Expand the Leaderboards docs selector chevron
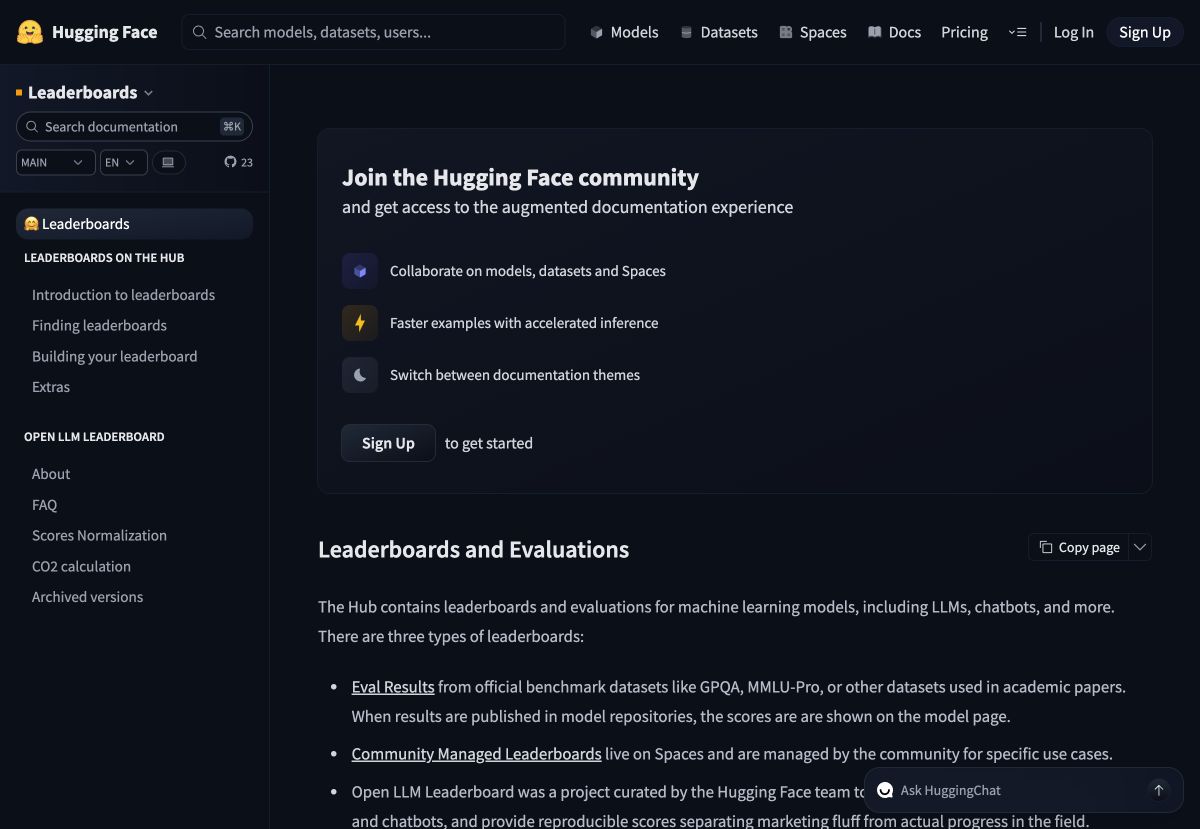Image resolution: width=1200 pixels, height=829 pixels. (x=149, y=93)
